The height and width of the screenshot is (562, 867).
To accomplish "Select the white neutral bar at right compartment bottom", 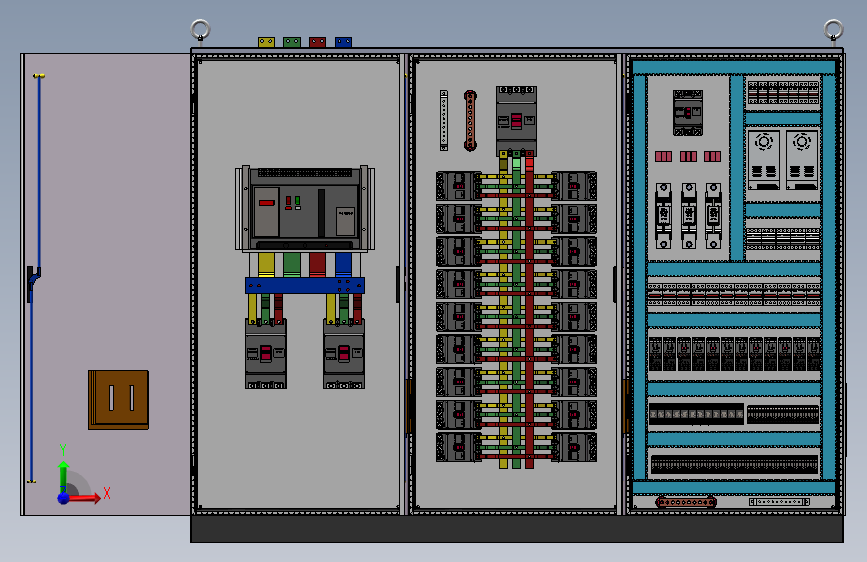I will [779, 502].
